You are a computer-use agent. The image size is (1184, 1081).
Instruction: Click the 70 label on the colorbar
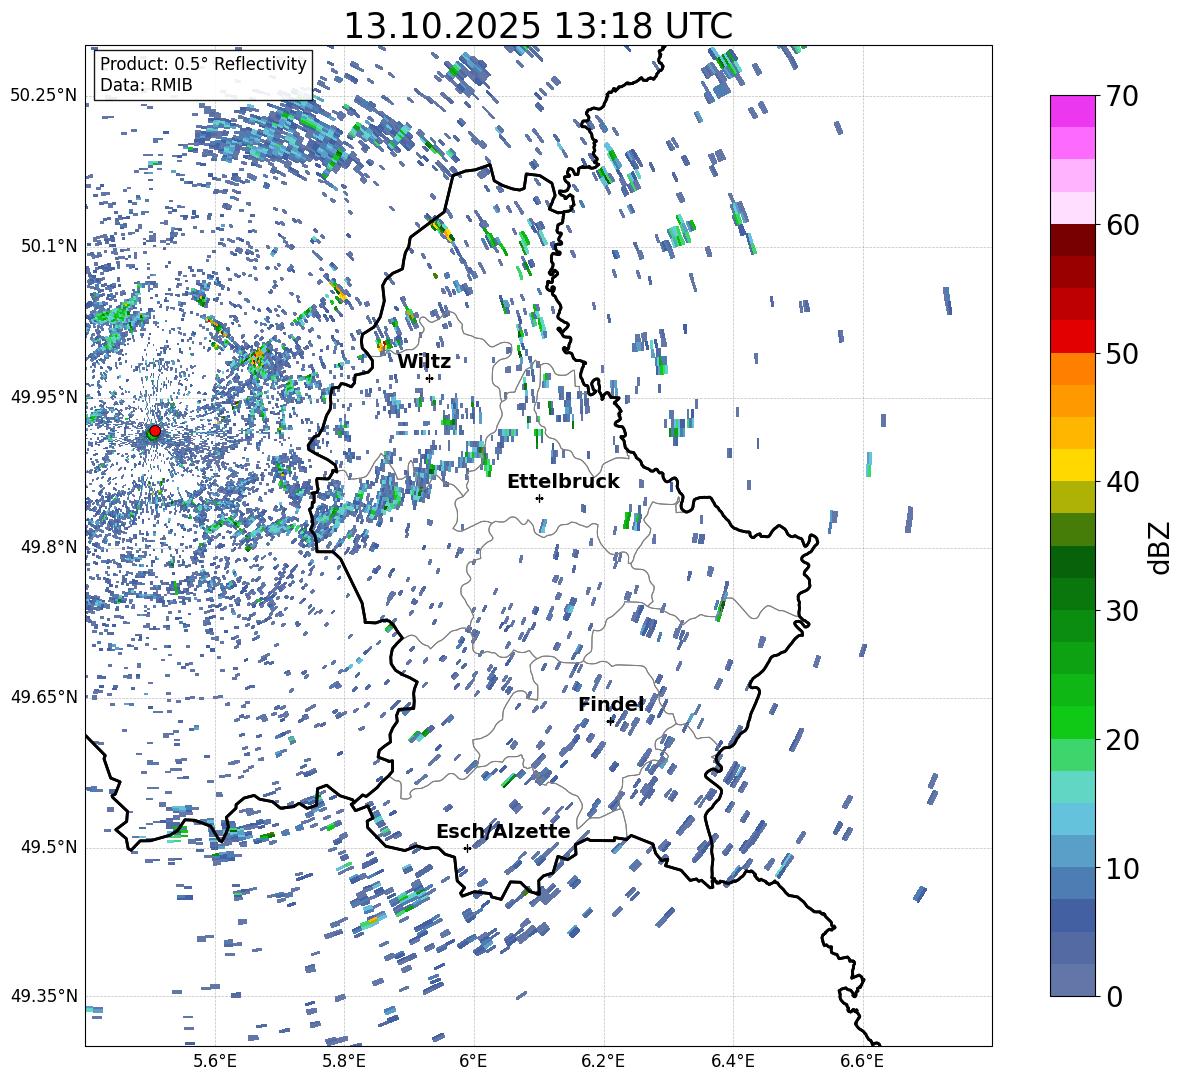(x=1122, y=96)
